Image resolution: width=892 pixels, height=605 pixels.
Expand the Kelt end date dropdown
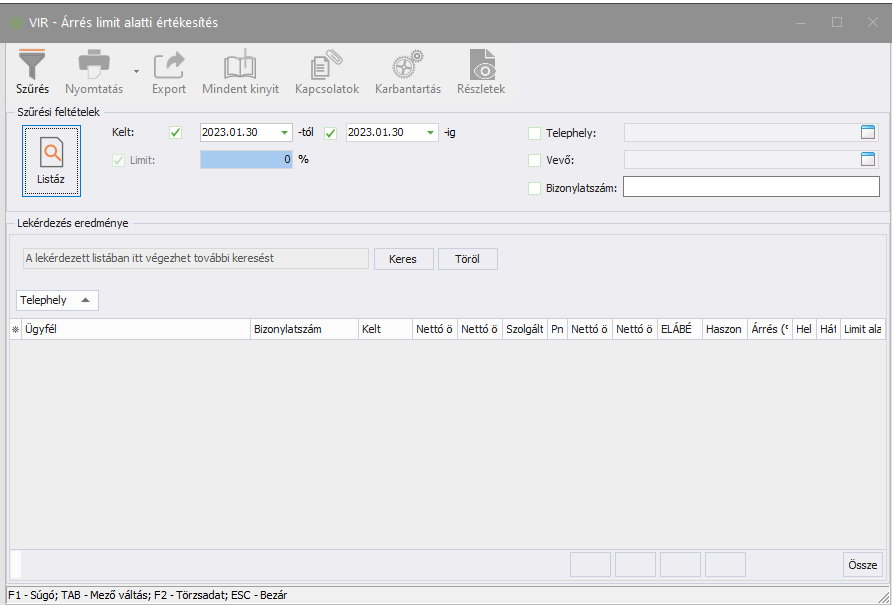coord(430,133)
